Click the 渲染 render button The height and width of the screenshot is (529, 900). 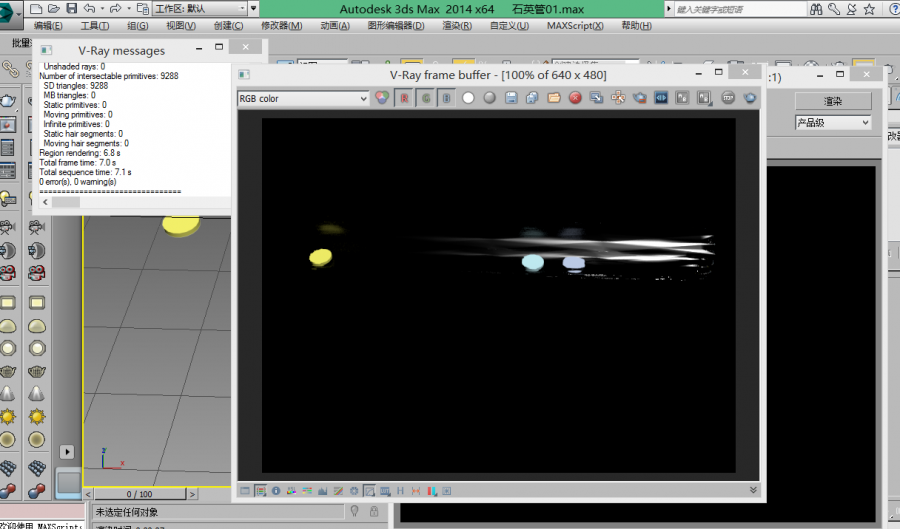pyautogui.click(x=833, y=101)
